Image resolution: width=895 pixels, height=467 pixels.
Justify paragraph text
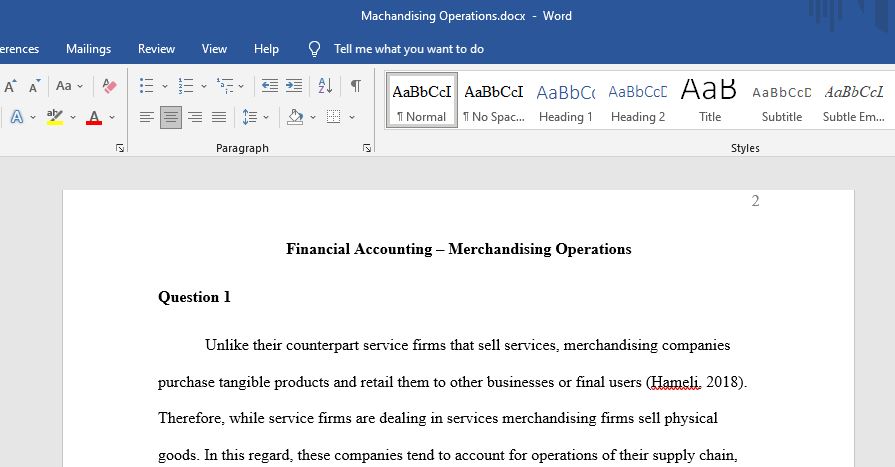tap(219, 117)
